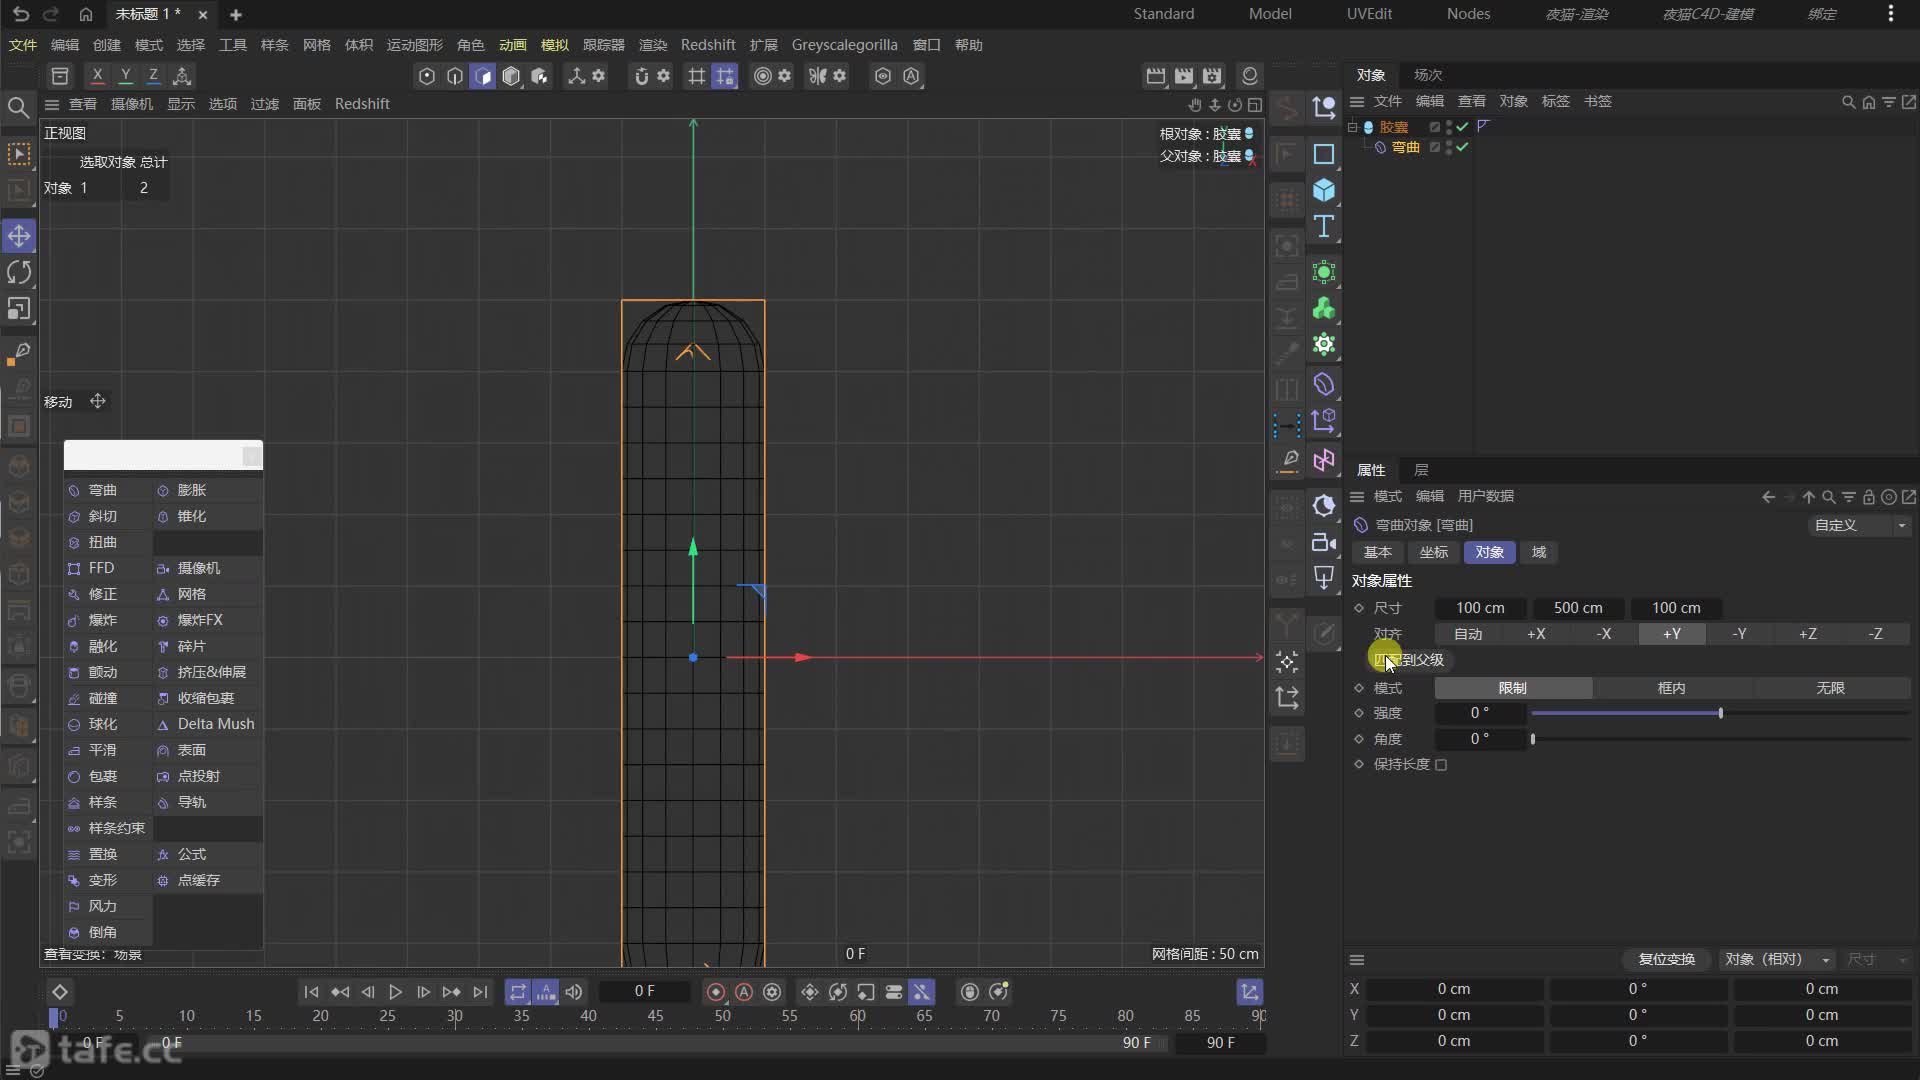Click the Y size field showing 500 cm

tap(1578, 608)
